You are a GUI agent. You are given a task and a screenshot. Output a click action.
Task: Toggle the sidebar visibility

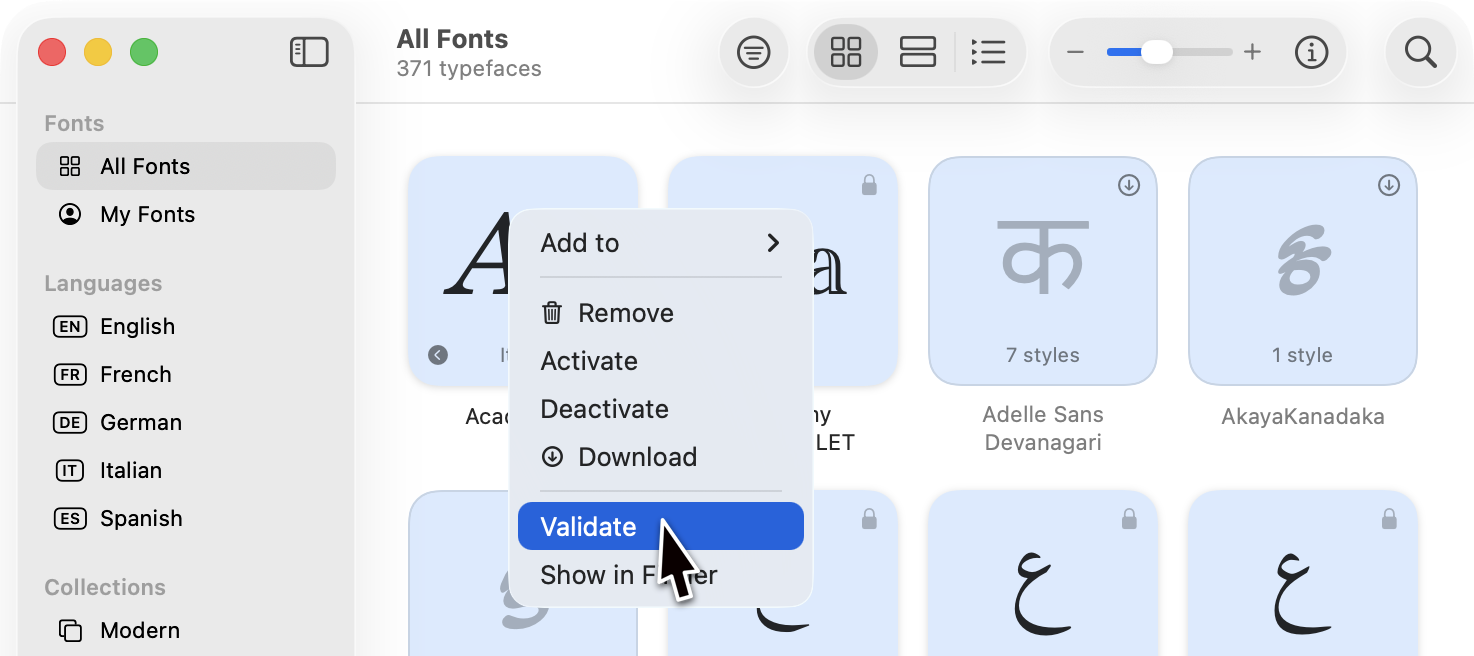point(309,52)
